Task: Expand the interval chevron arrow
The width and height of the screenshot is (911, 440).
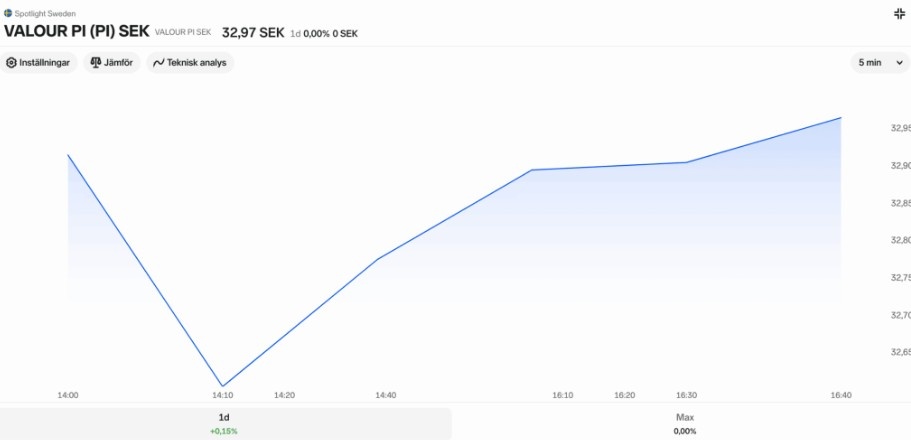Action: pyautogui.click(x=900, y=63)
